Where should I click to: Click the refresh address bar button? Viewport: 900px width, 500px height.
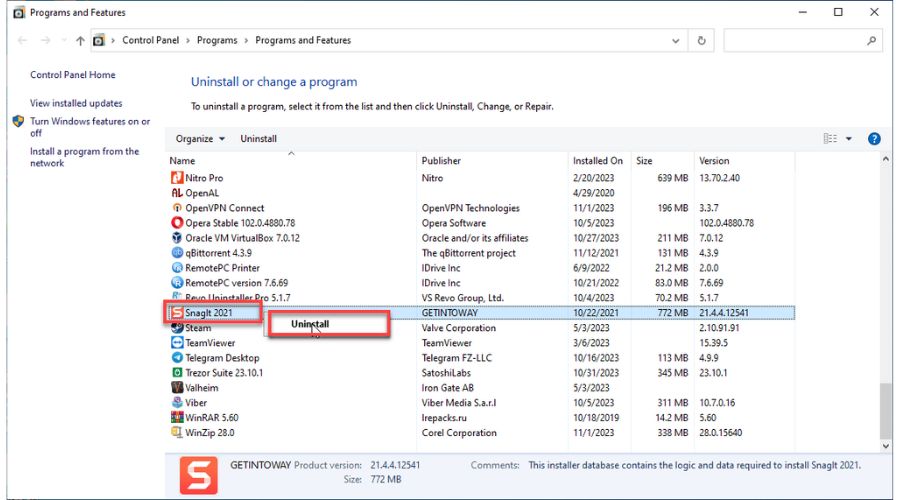[701, 41]
